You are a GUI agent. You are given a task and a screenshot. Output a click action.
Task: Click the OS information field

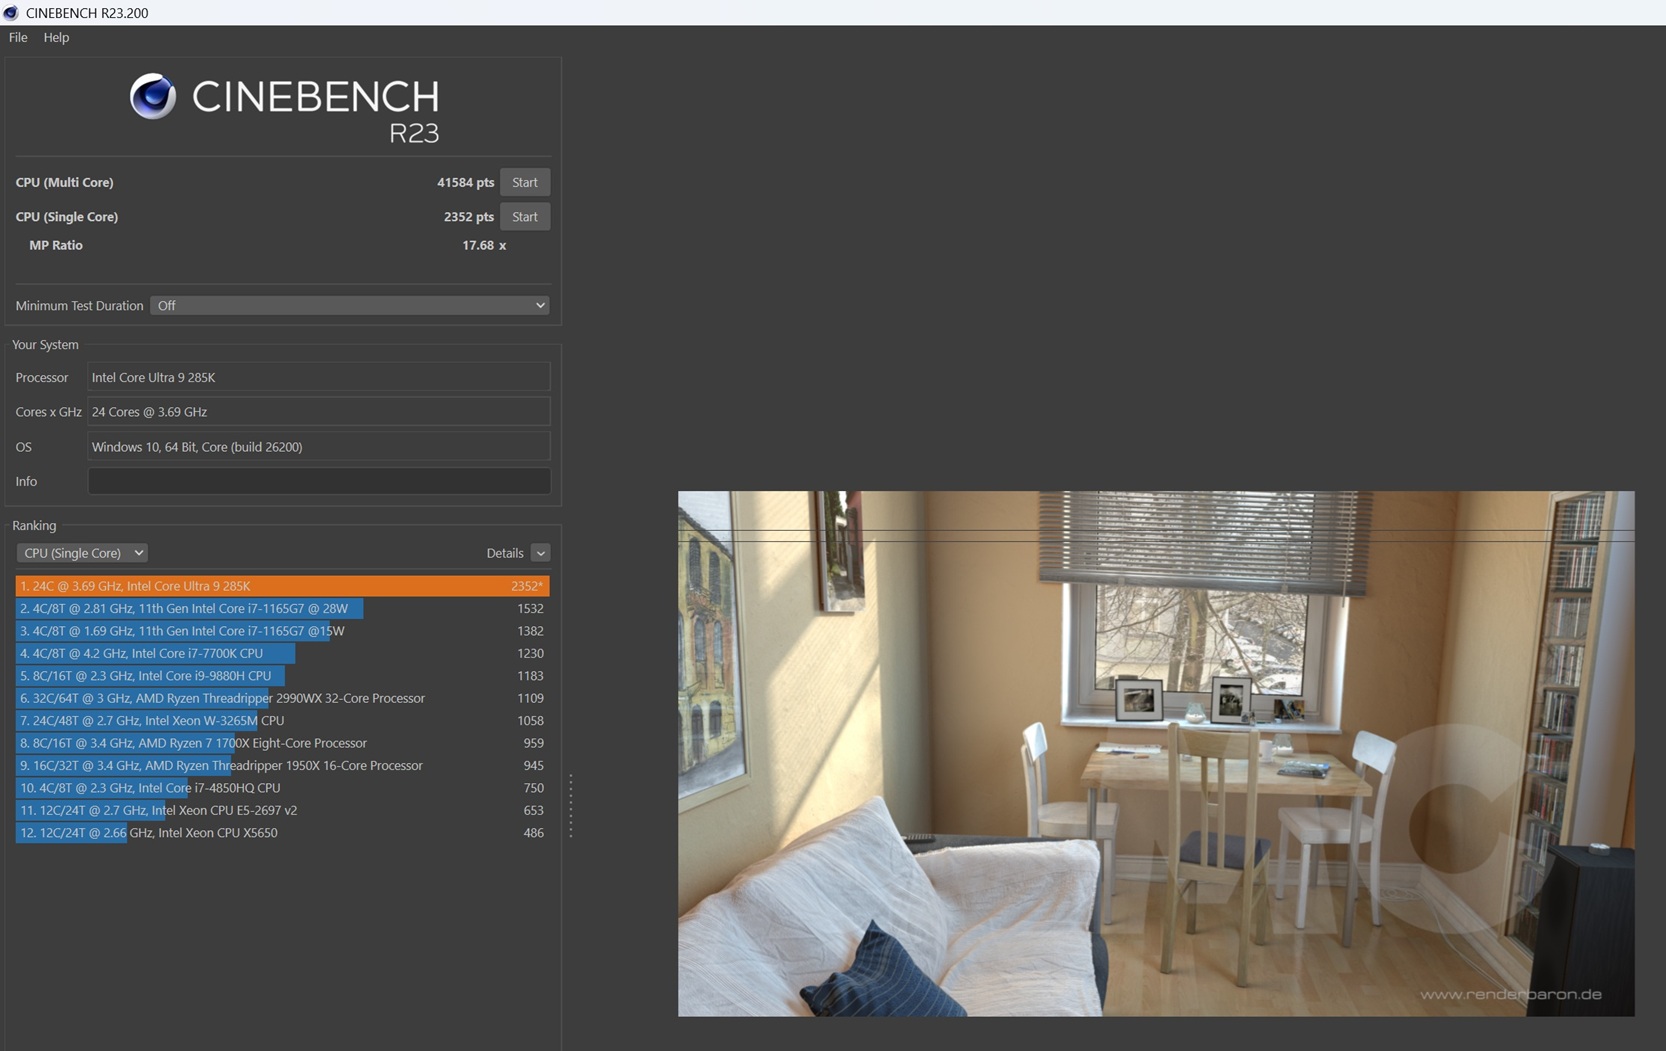[318, 447]
